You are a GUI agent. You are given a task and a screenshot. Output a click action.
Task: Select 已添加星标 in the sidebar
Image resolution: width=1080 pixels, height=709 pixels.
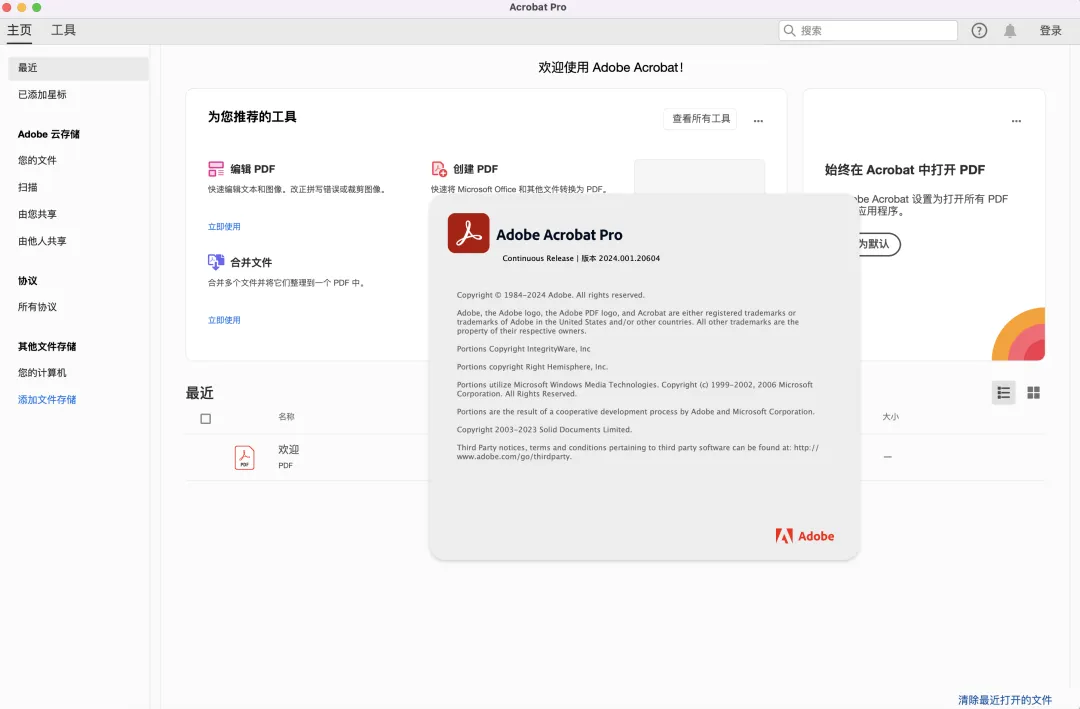[x=42, y=94]
